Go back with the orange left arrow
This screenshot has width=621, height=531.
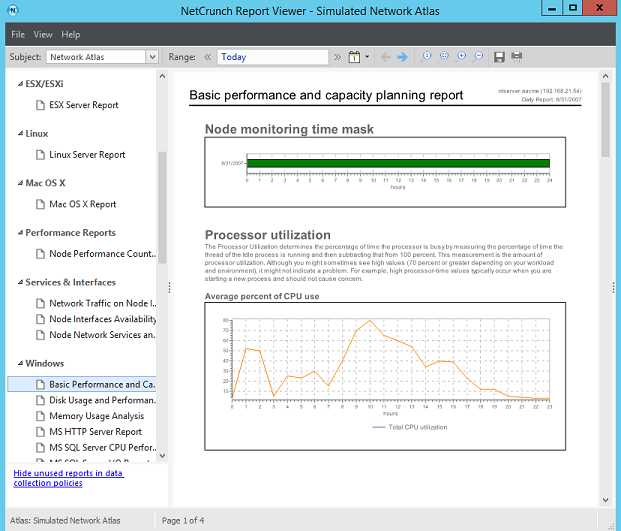tap(385, 57)
